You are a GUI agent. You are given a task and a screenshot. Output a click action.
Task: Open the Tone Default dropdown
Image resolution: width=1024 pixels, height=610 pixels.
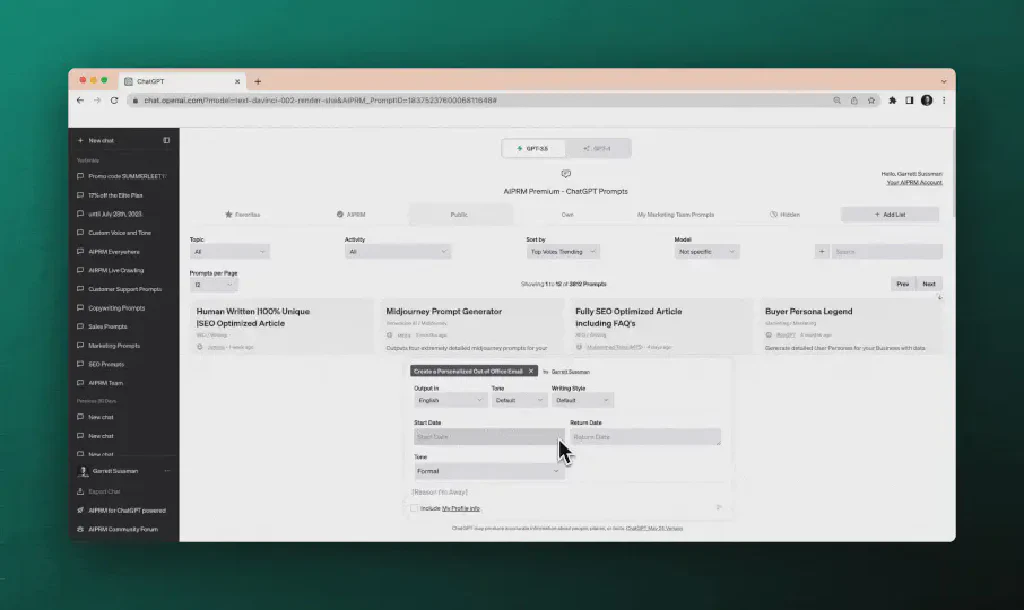tap(519, 400)
